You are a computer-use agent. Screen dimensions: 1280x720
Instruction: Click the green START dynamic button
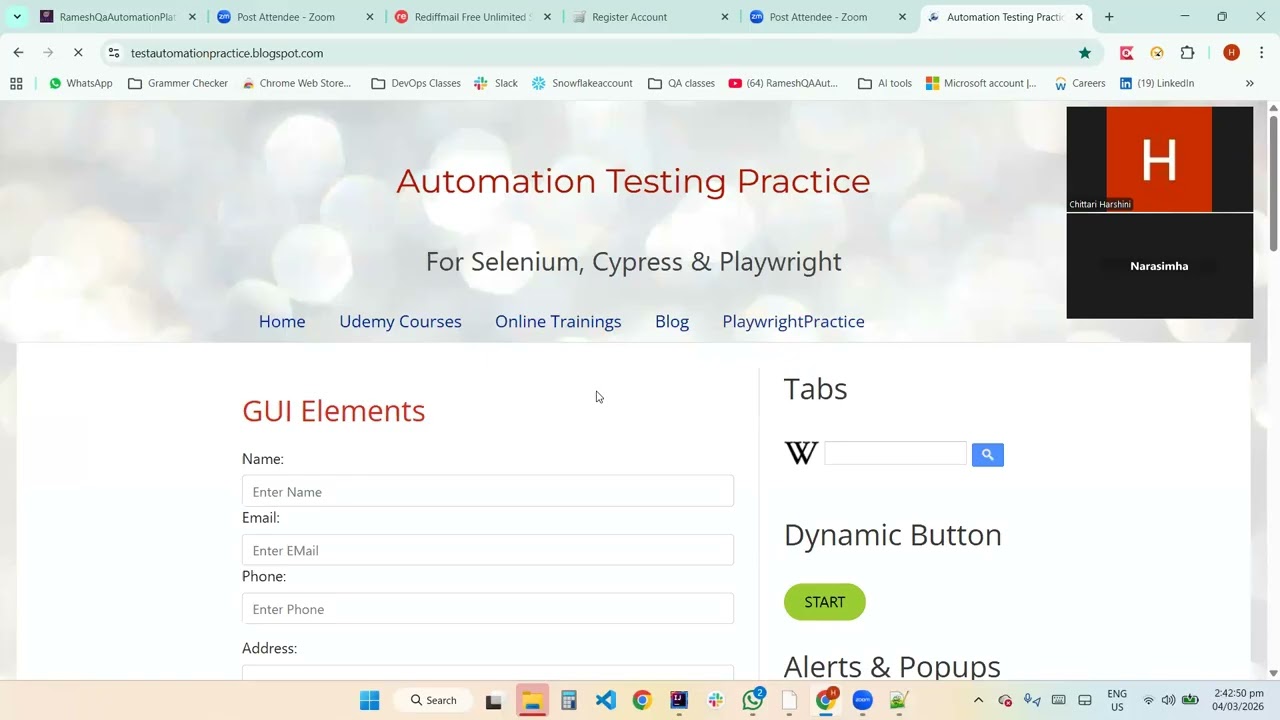tap(825, 602)
